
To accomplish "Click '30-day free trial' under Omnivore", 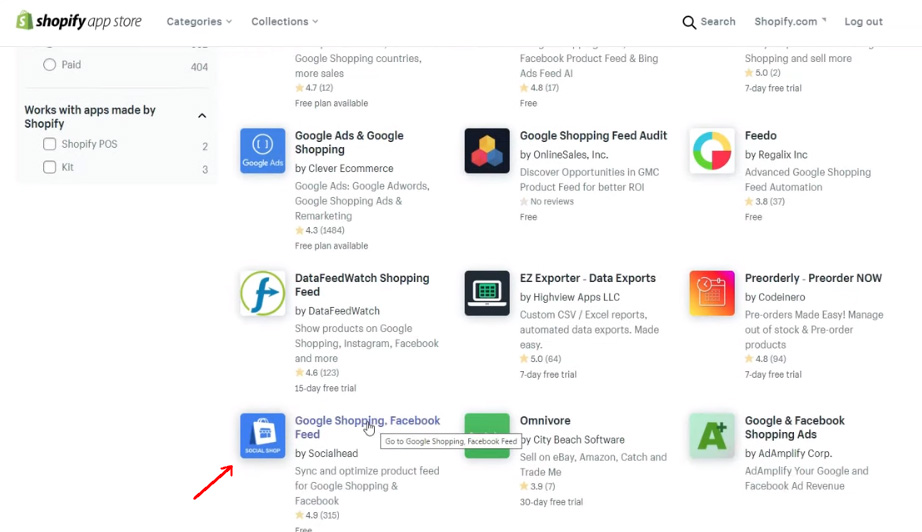I will click(x=551, y=502).
